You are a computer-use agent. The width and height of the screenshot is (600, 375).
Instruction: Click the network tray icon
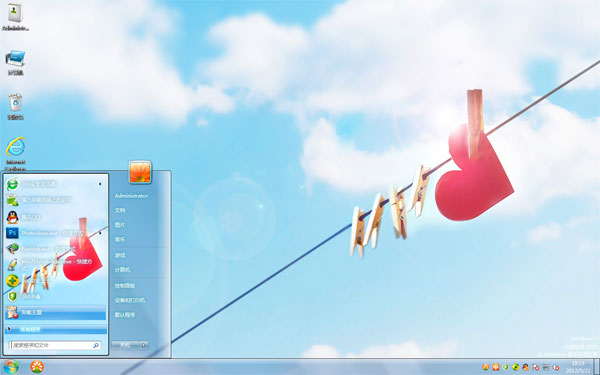click(546, 367)
